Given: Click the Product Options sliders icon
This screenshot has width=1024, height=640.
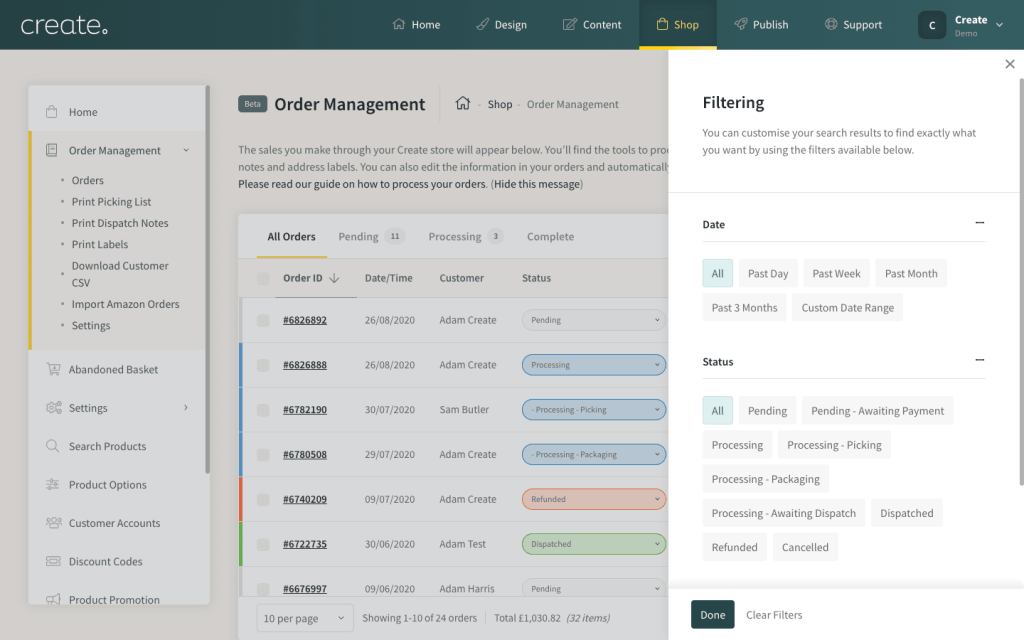Looking at the screenshot, I should (52, 485).
